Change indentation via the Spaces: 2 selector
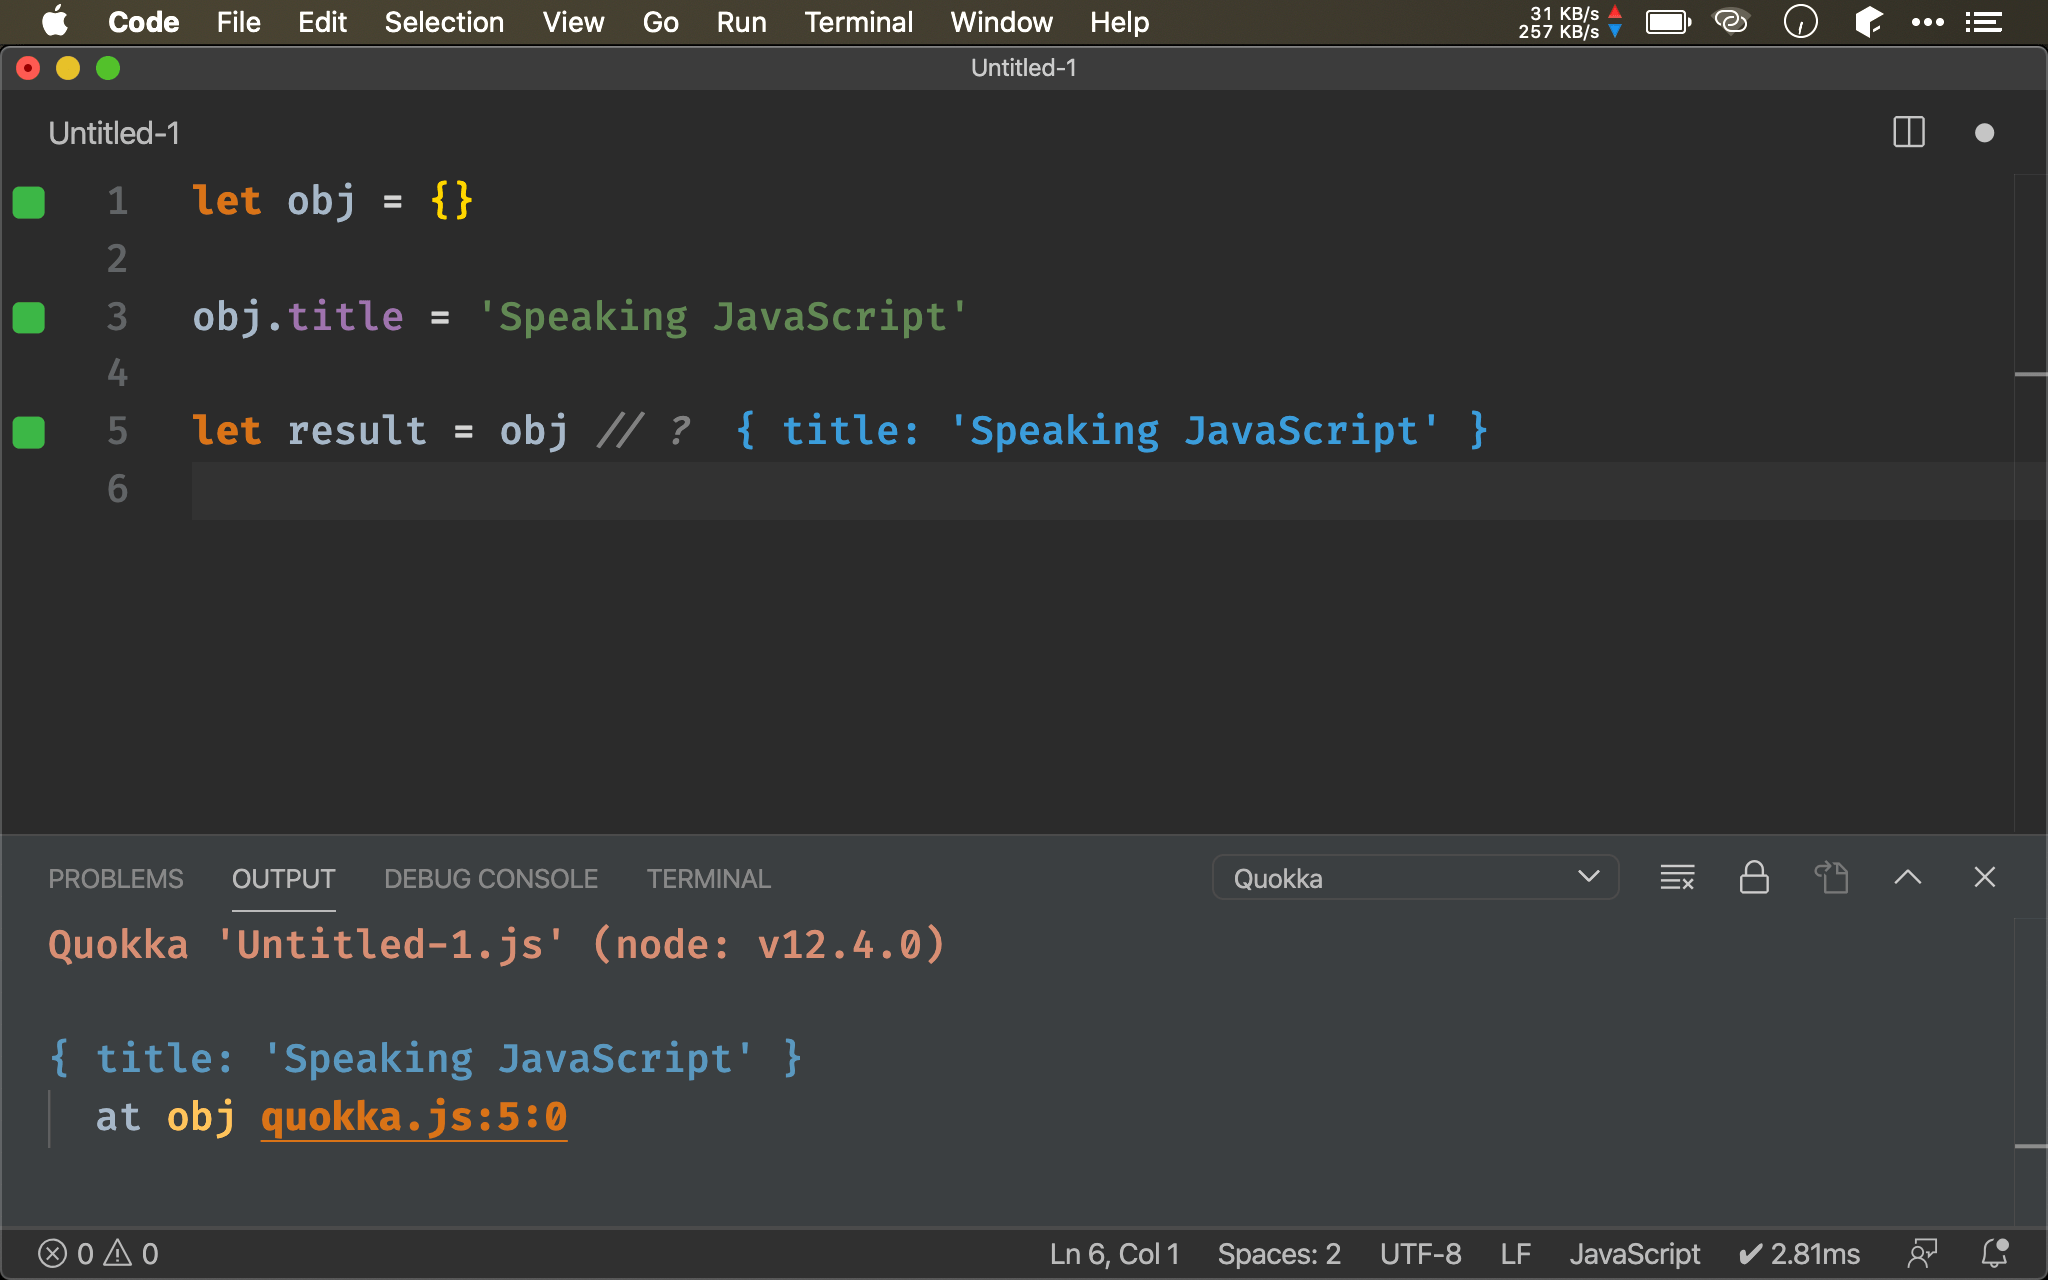The width and height of the screenshot is (2048, 1280). point(1278,1253)
